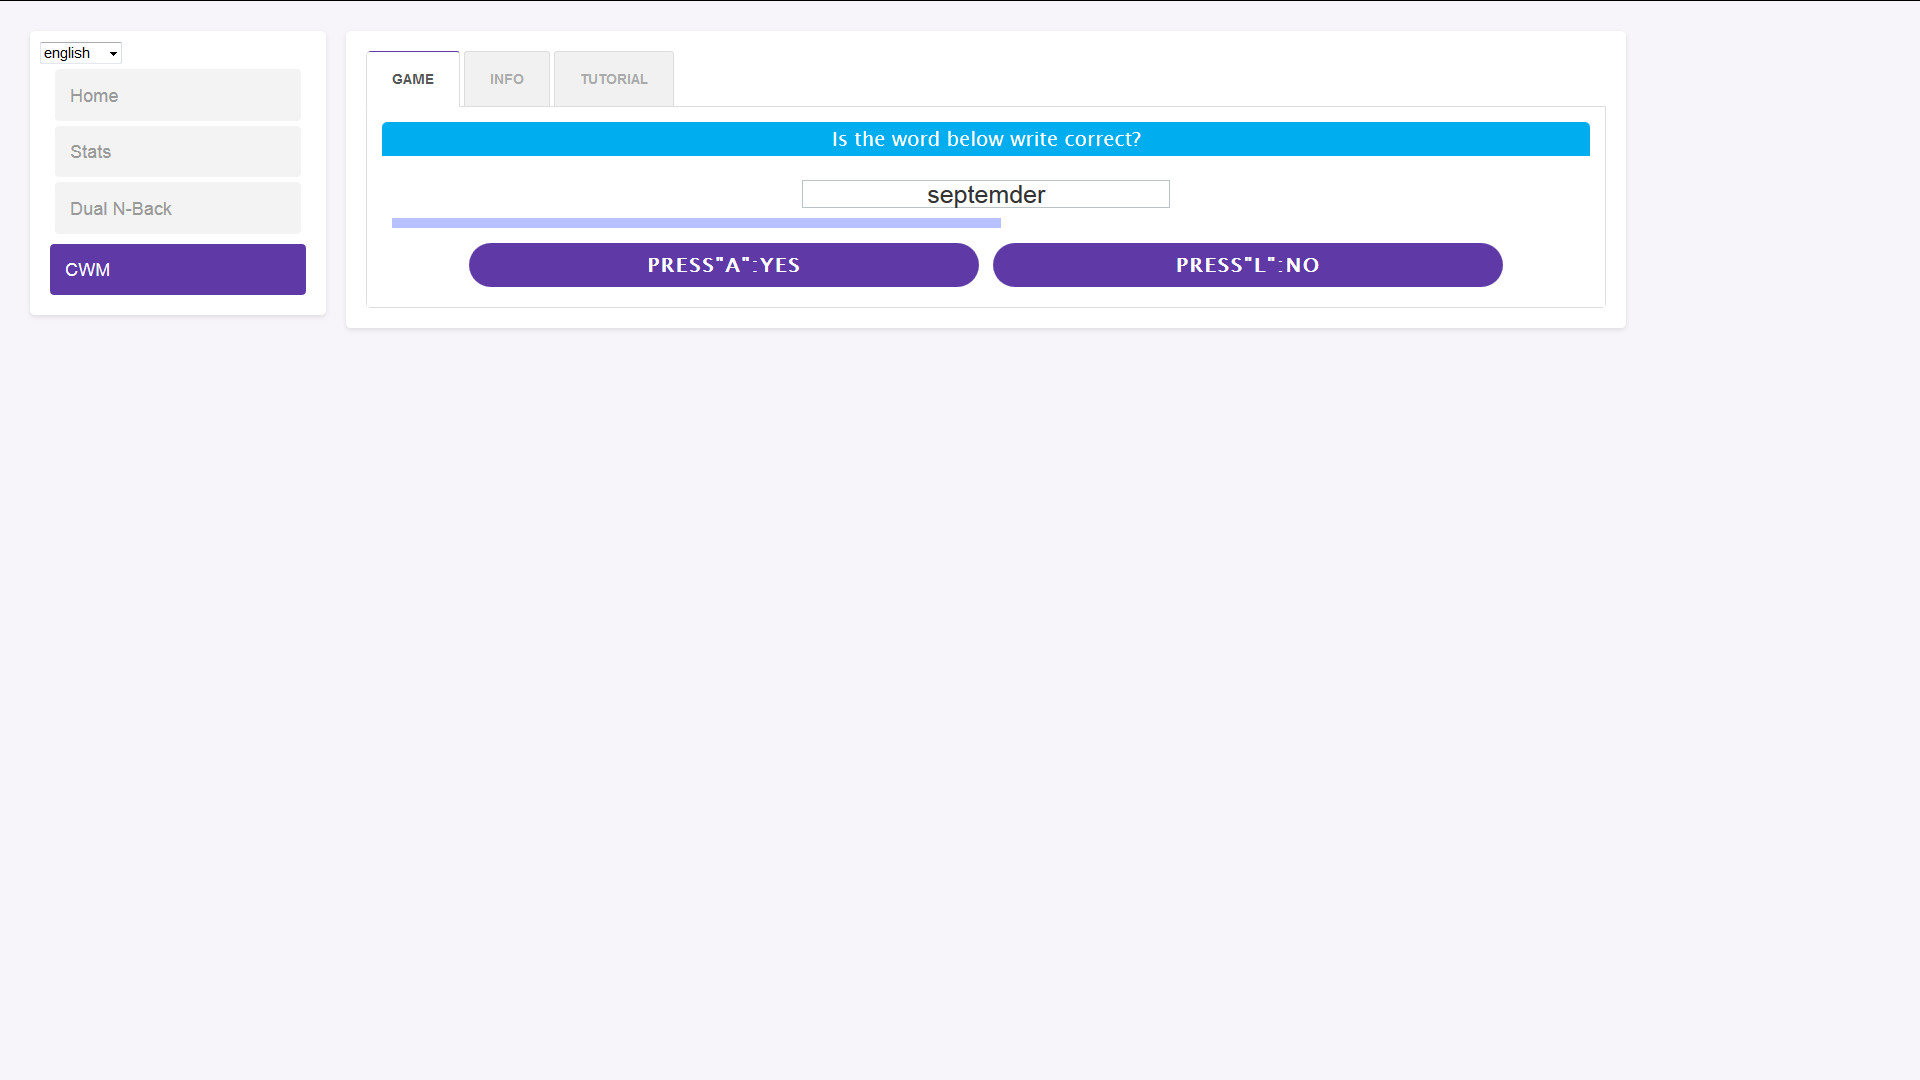Screen dimensions: 1920x1080
Task: Go to Home in sidebar
Action: tap(177, 96)
